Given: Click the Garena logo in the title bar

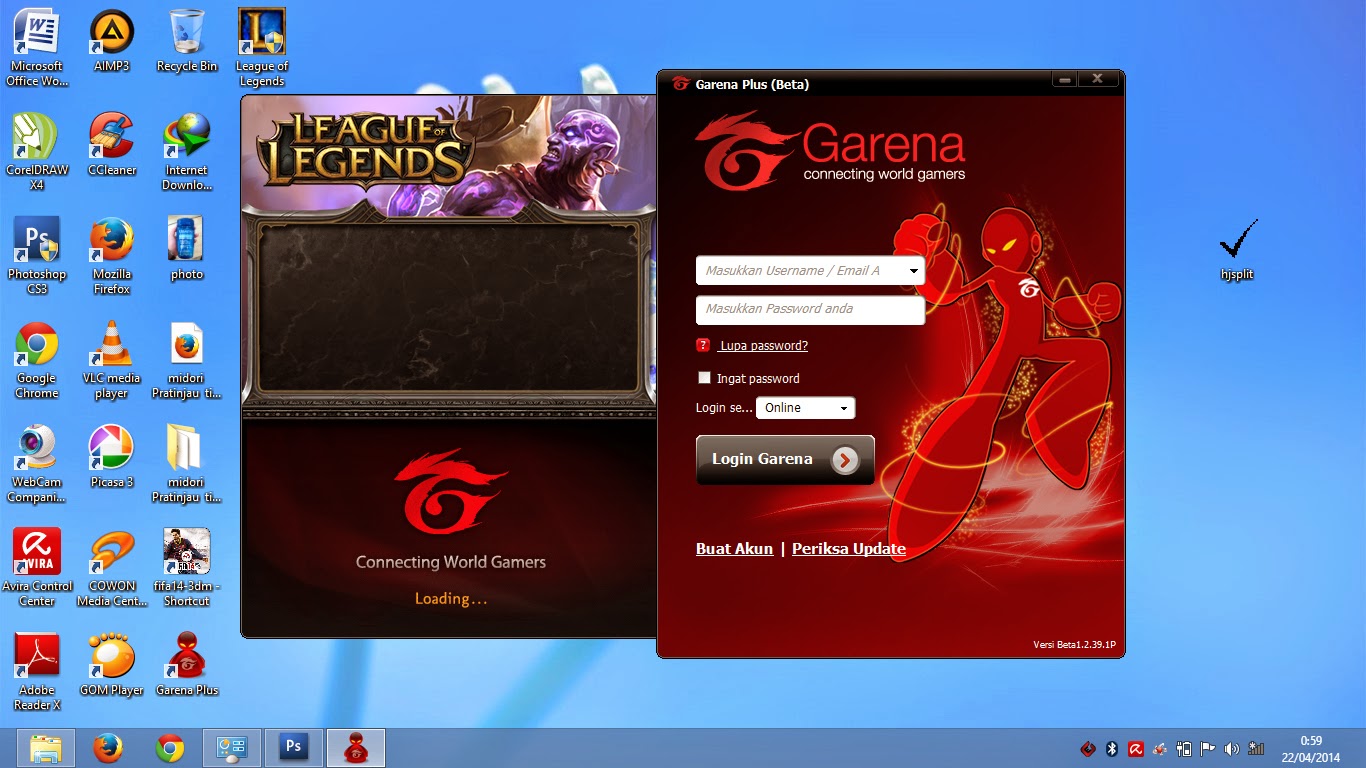Looking at the screenshot, I should point(681,84).
